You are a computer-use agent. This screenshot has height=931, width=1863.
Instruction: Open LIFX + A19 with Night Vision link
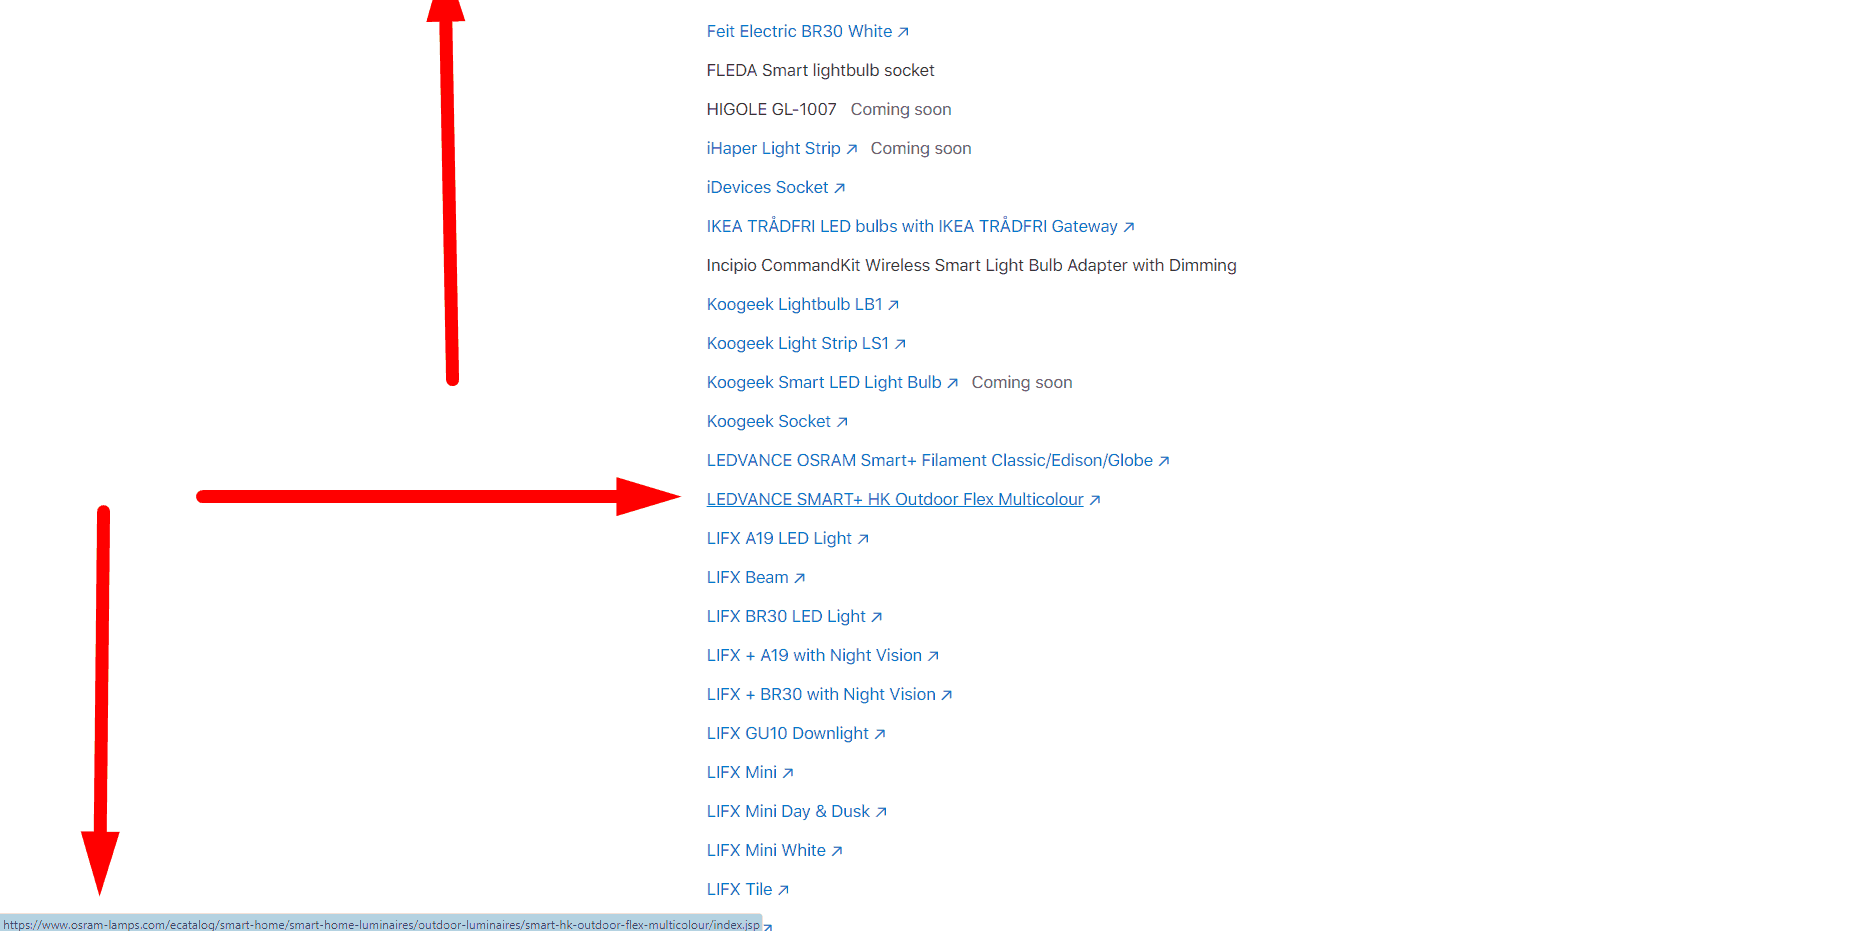pyautogui.click(x=814, y=655)
